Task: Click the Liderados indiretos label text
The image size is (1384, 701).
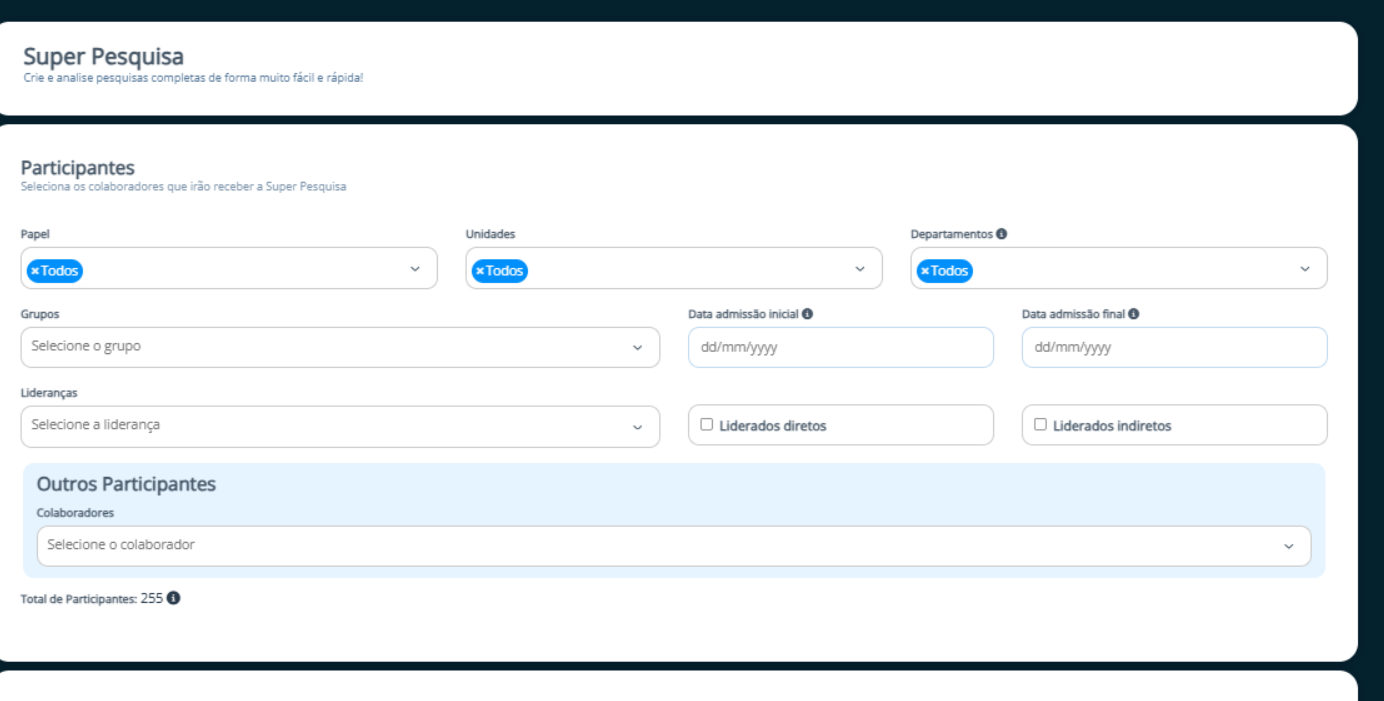Action: pos(1112,426)
